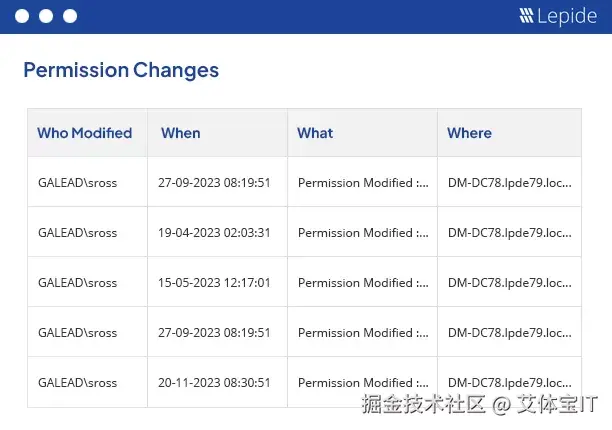This screenshot has height=430, width=612.
Task: Open the DM-DC78 location in 19-04-2023 row
Action: coord(510,233)
